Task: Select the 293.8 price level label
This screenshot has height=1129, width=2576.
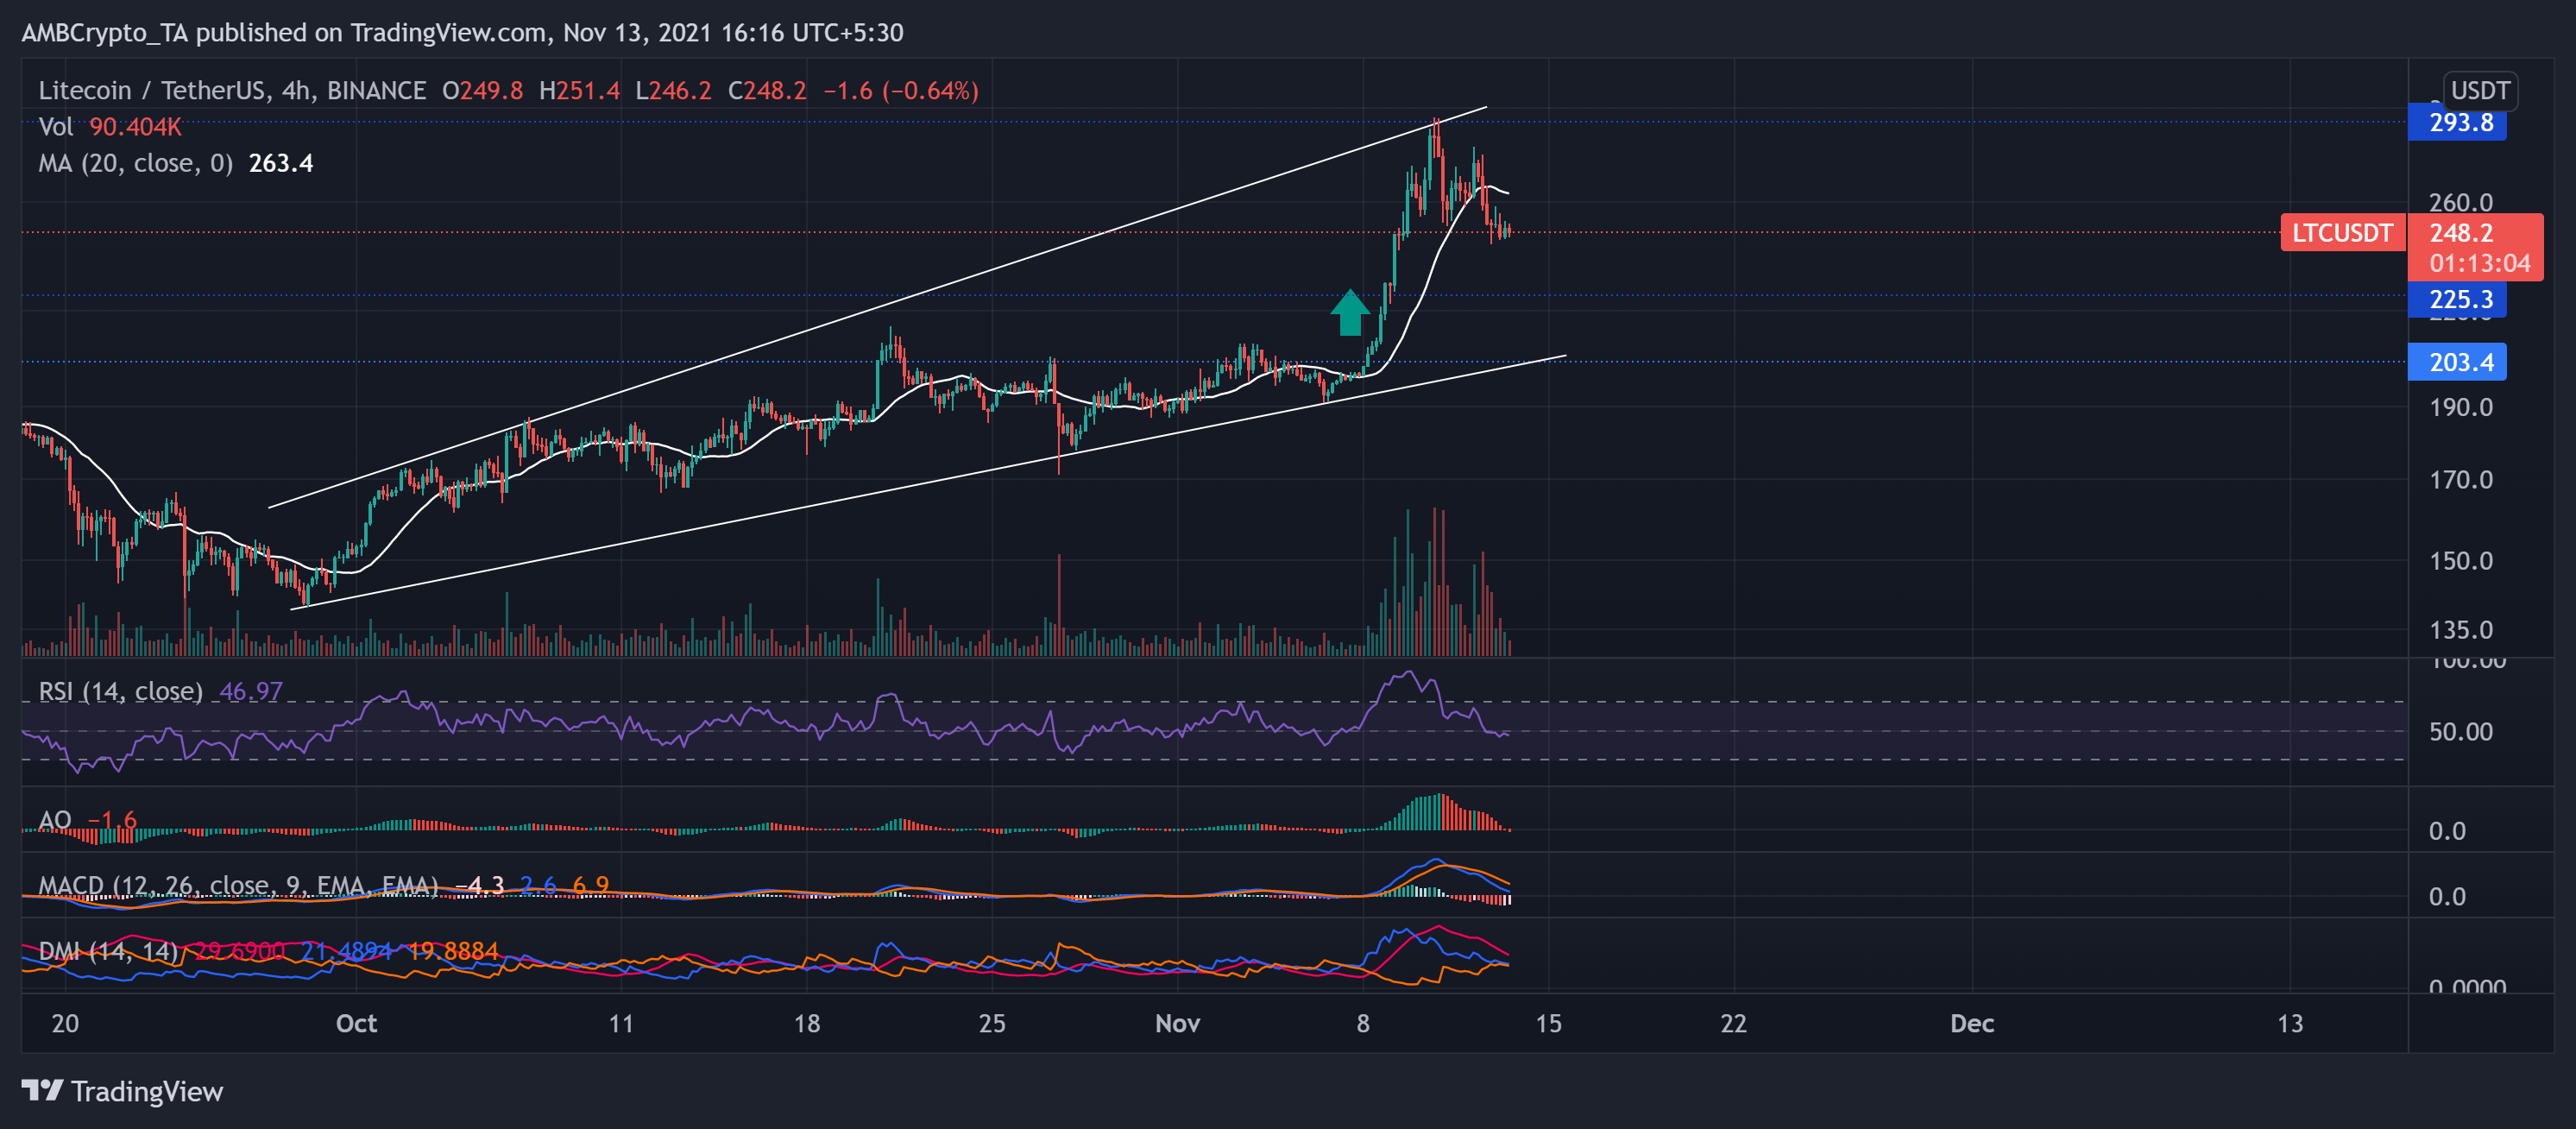Action: (2457, 123)
